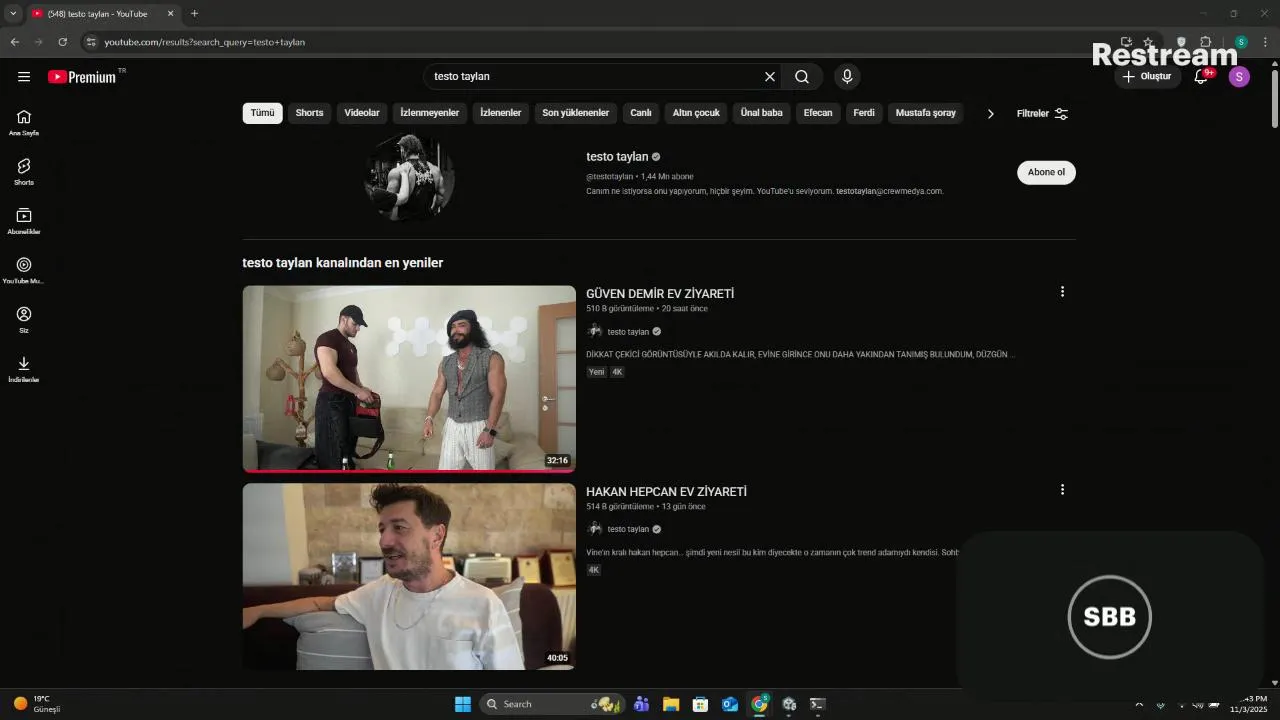
Task: Click the browser address bar URL
Action: pyautogui.click(x=205, y=42)
